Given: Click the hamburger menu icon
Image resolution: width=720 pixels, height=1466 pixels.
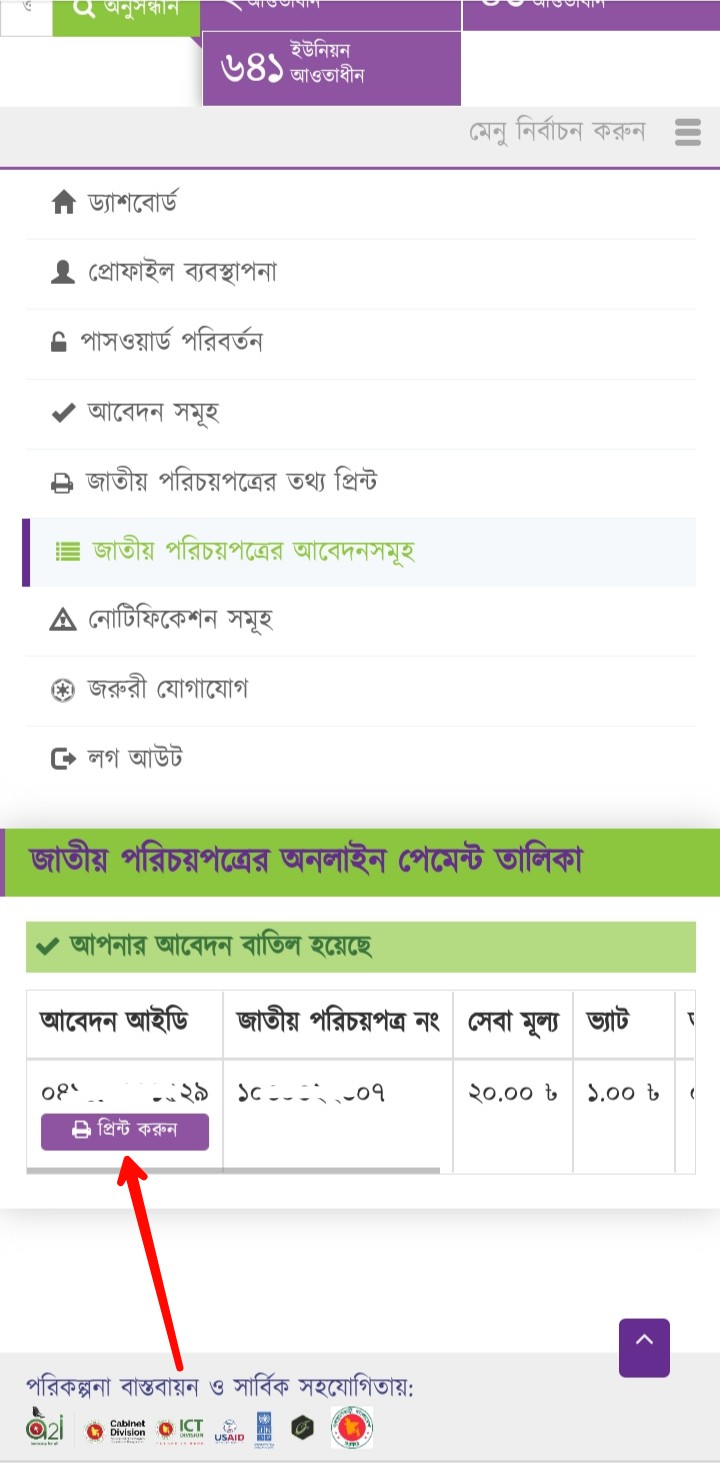Looking at the screenshot, I should [687, 132].
